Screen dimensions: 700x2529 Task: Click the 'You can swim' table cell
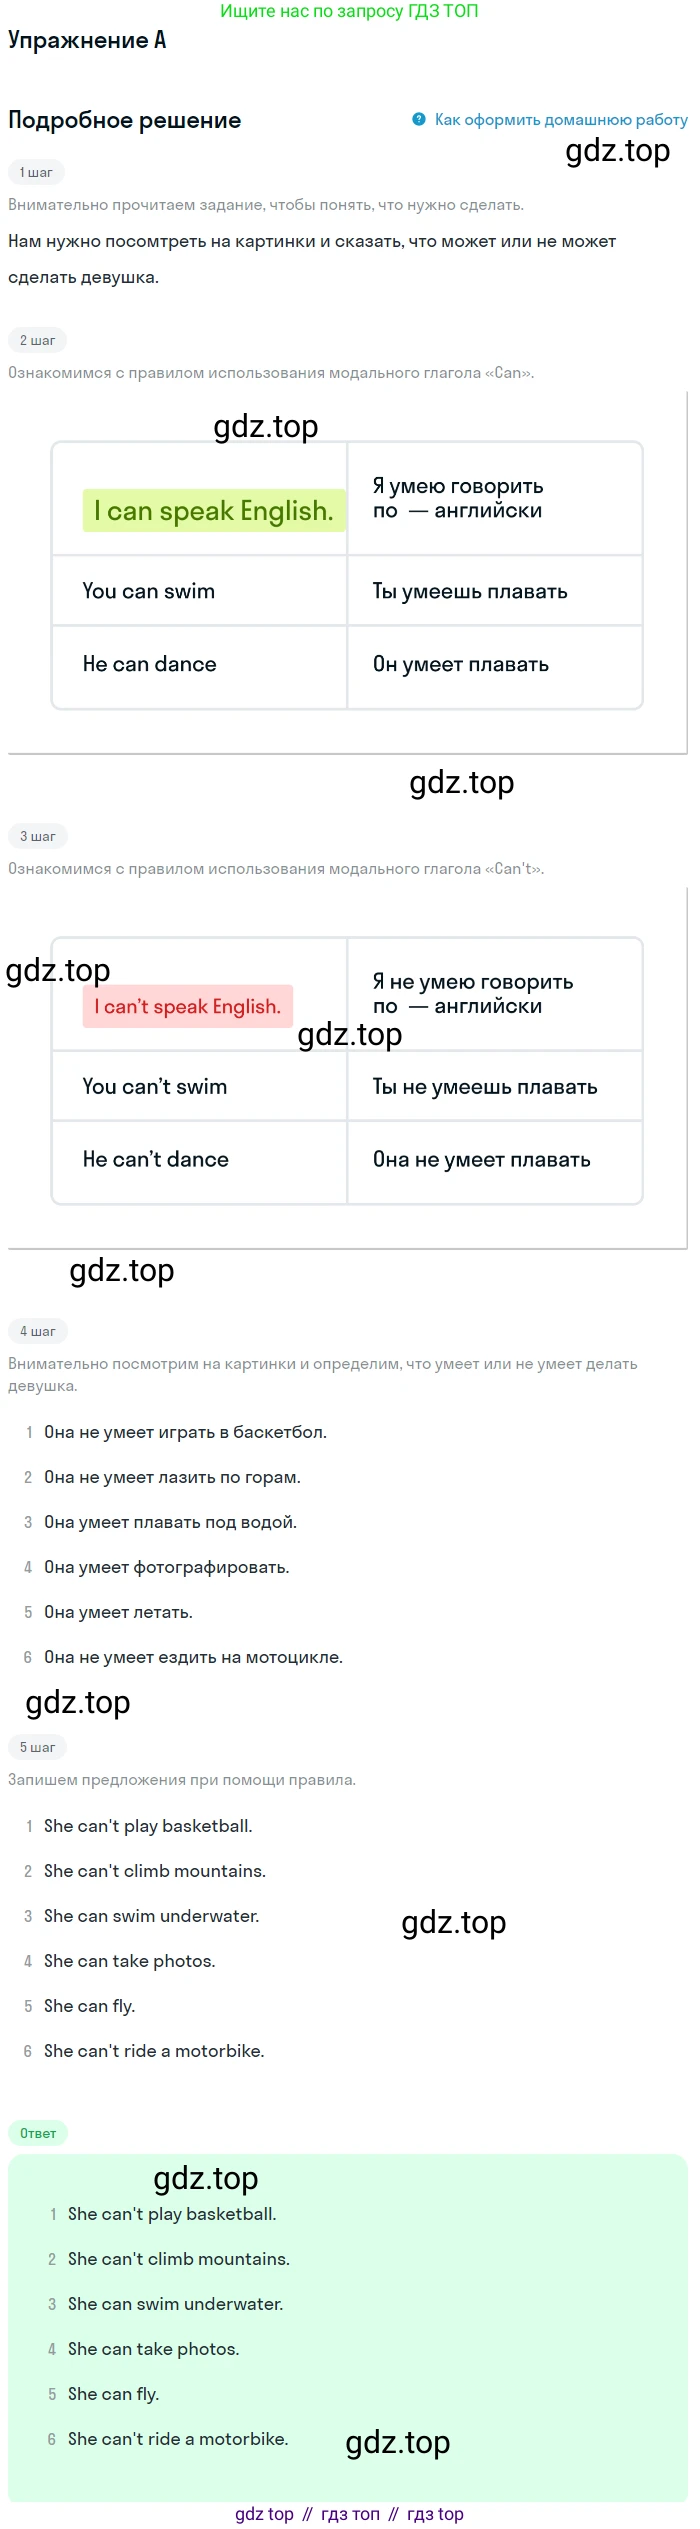click(199, 591)
